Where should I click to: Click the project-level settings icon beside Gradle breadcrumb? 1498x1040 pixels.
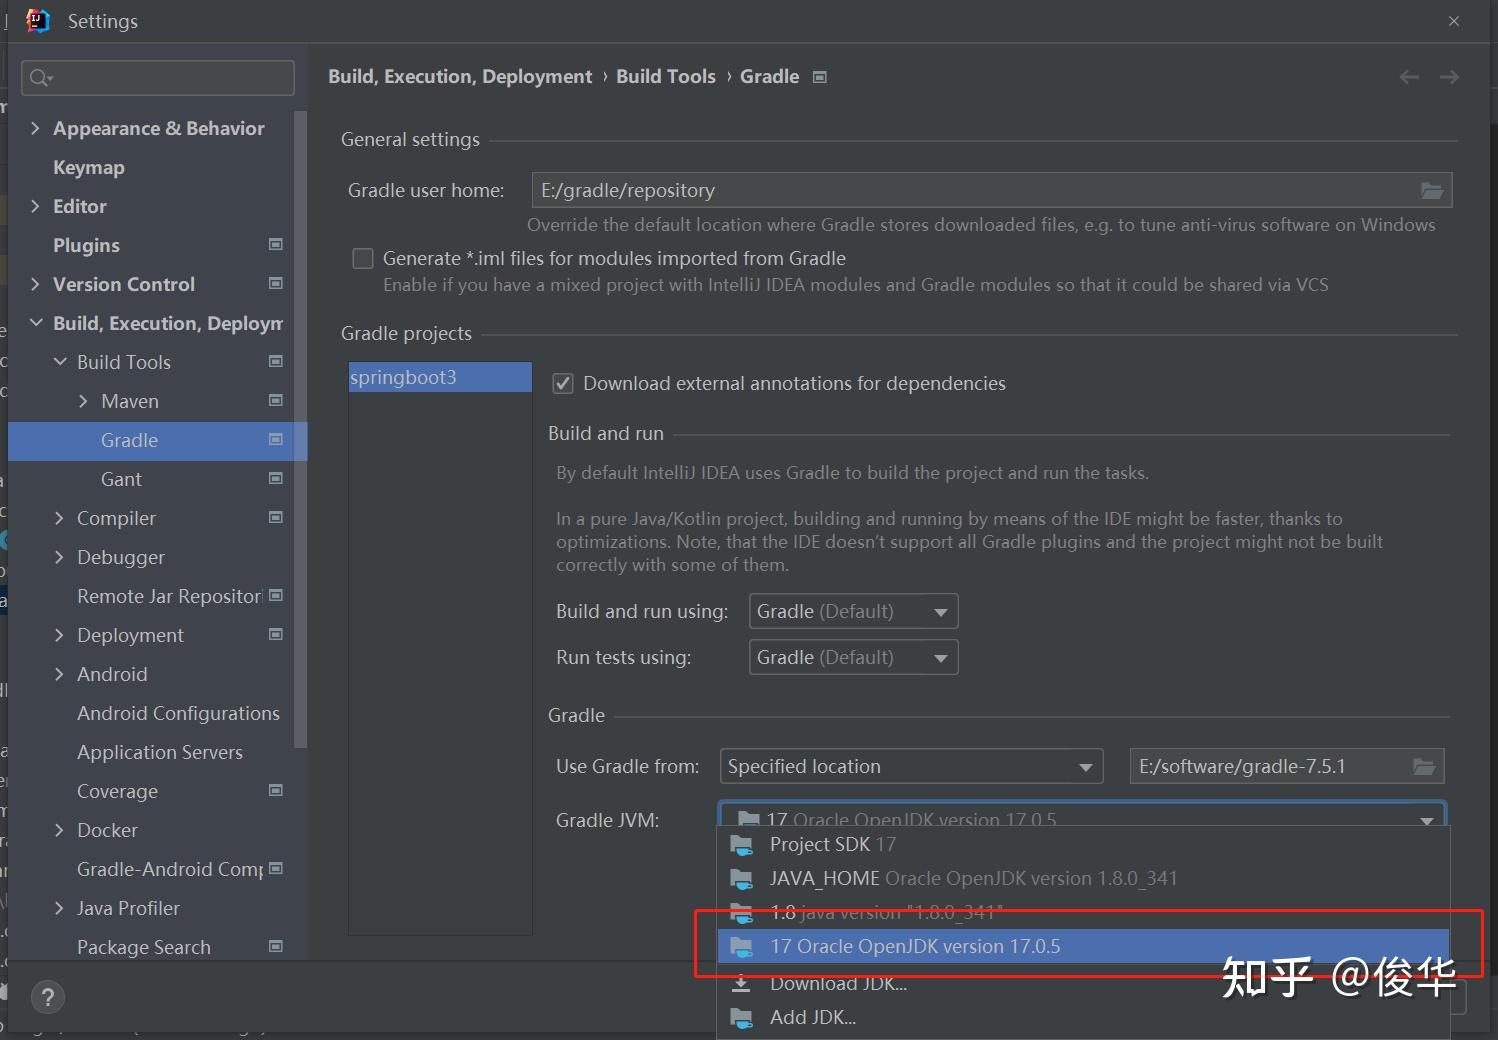(820, 77)
